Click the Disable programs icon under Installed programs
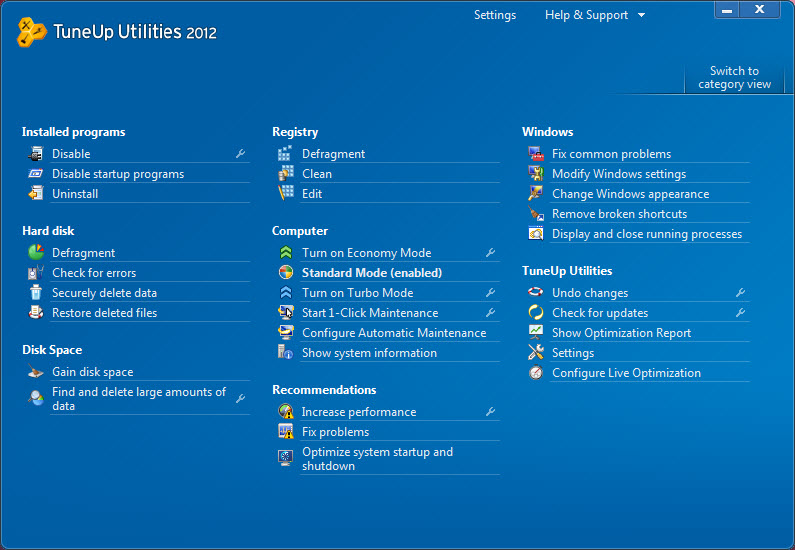795x550 pixels. (35, 154)
